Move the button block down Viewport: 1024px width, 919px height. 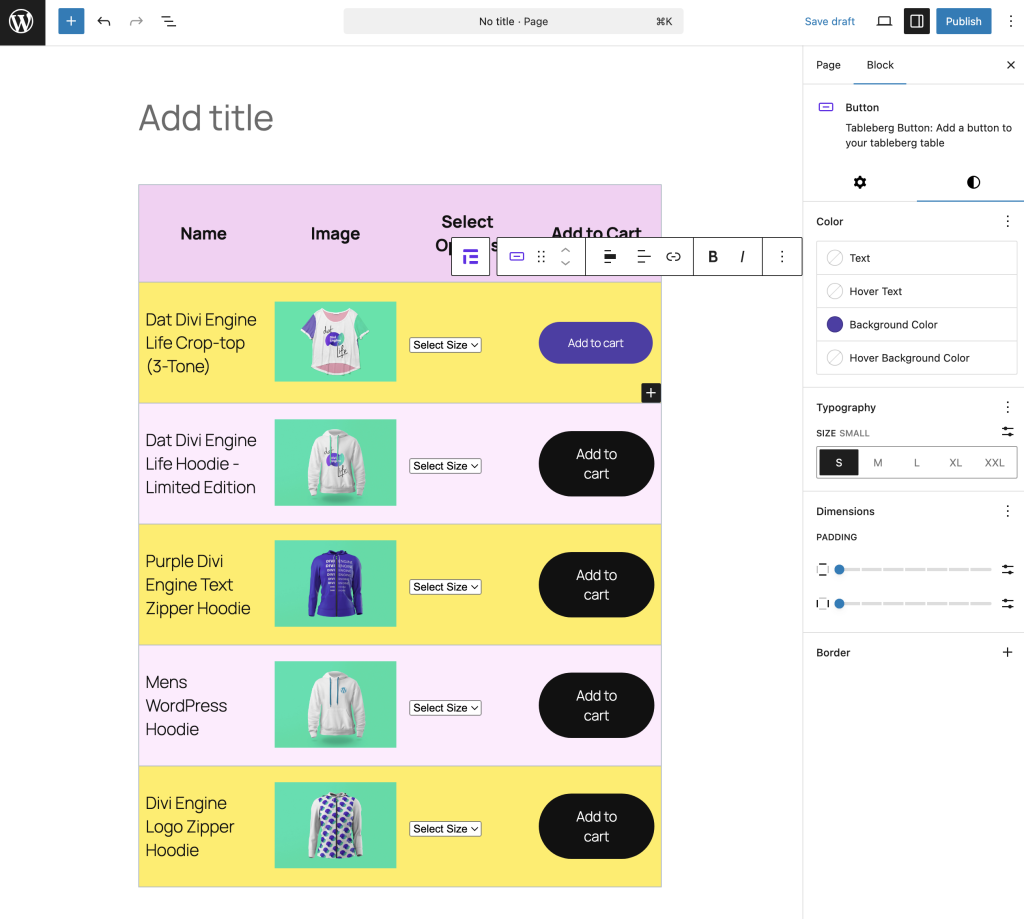click(566, 263)
